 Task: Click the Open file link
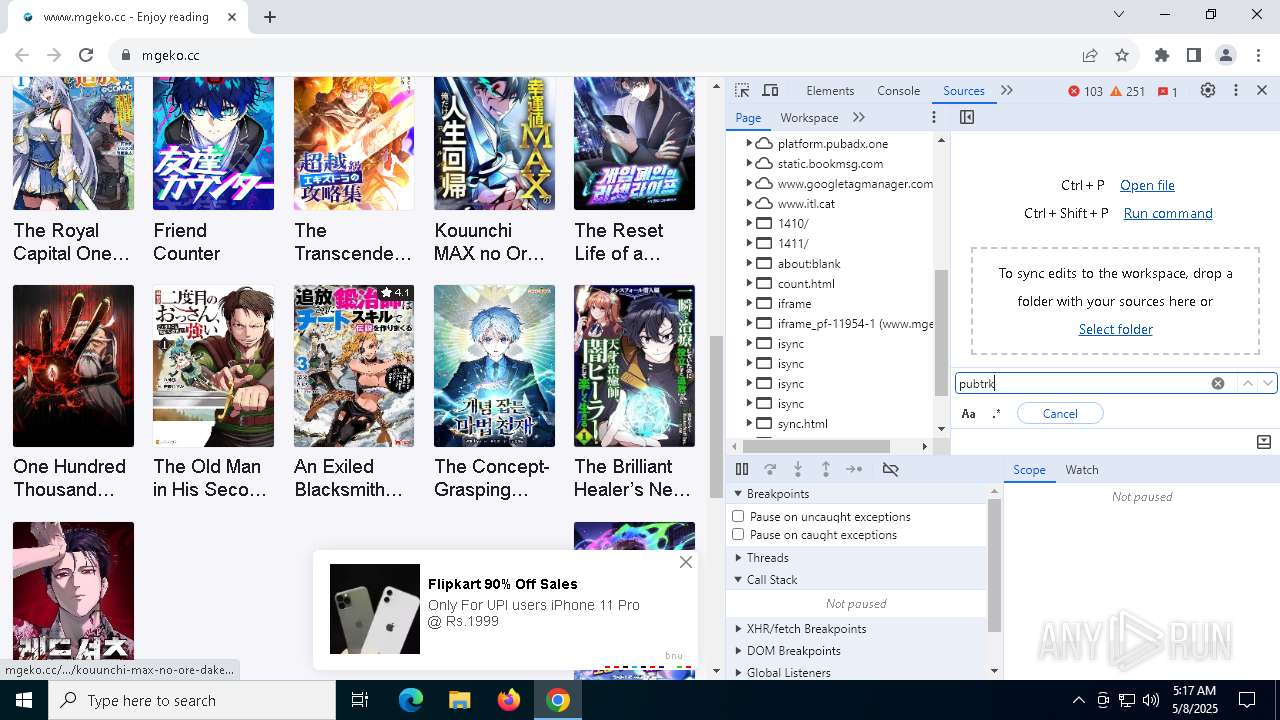(1147, 185)
